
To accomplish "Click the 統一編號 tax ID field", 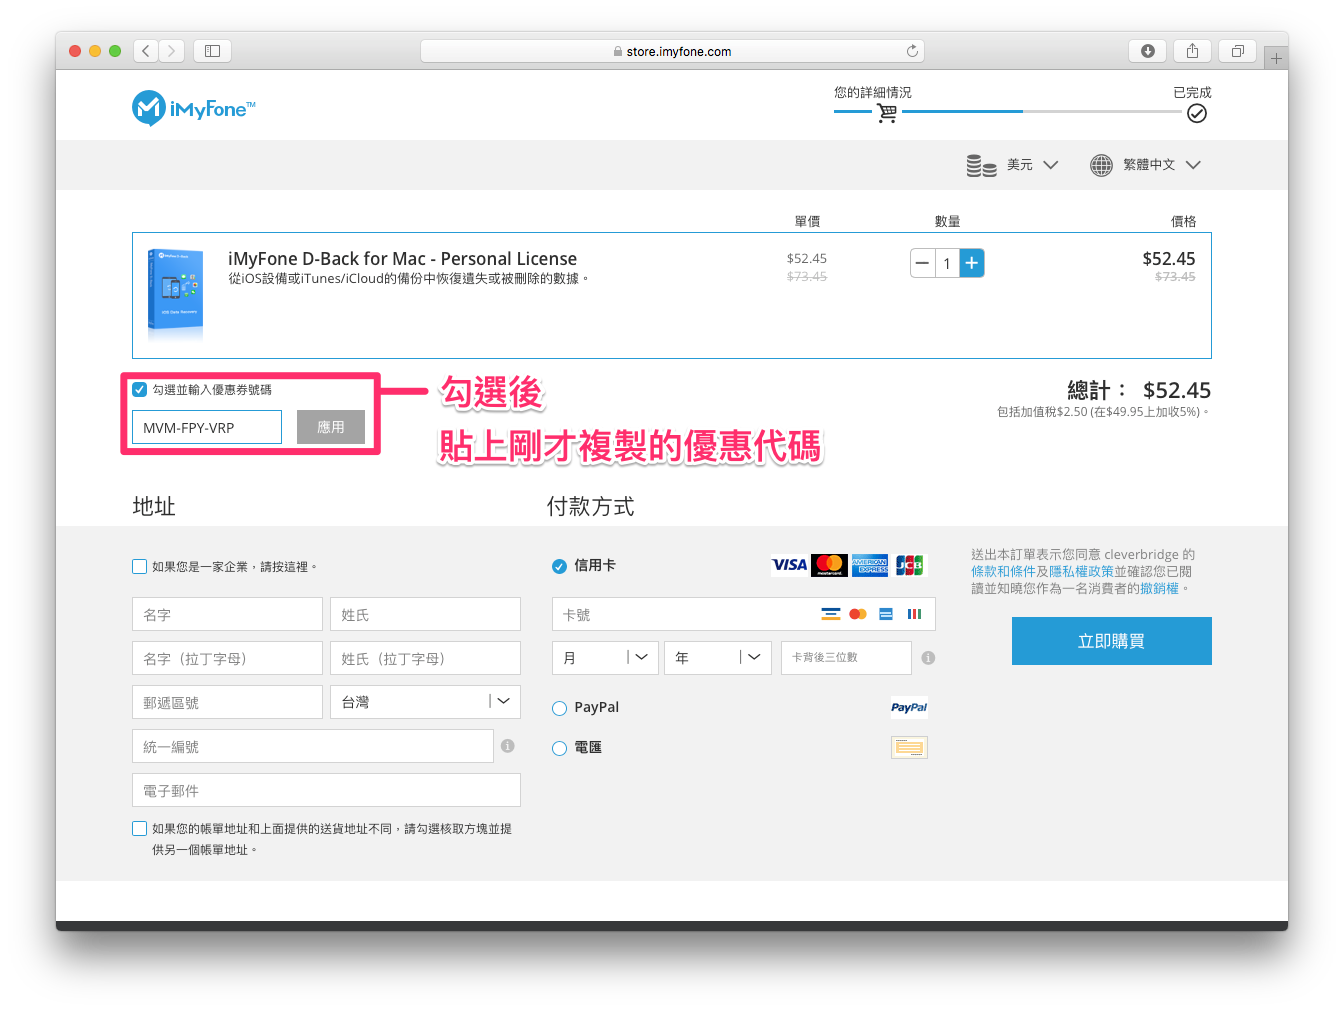I will tap(313, 746).
